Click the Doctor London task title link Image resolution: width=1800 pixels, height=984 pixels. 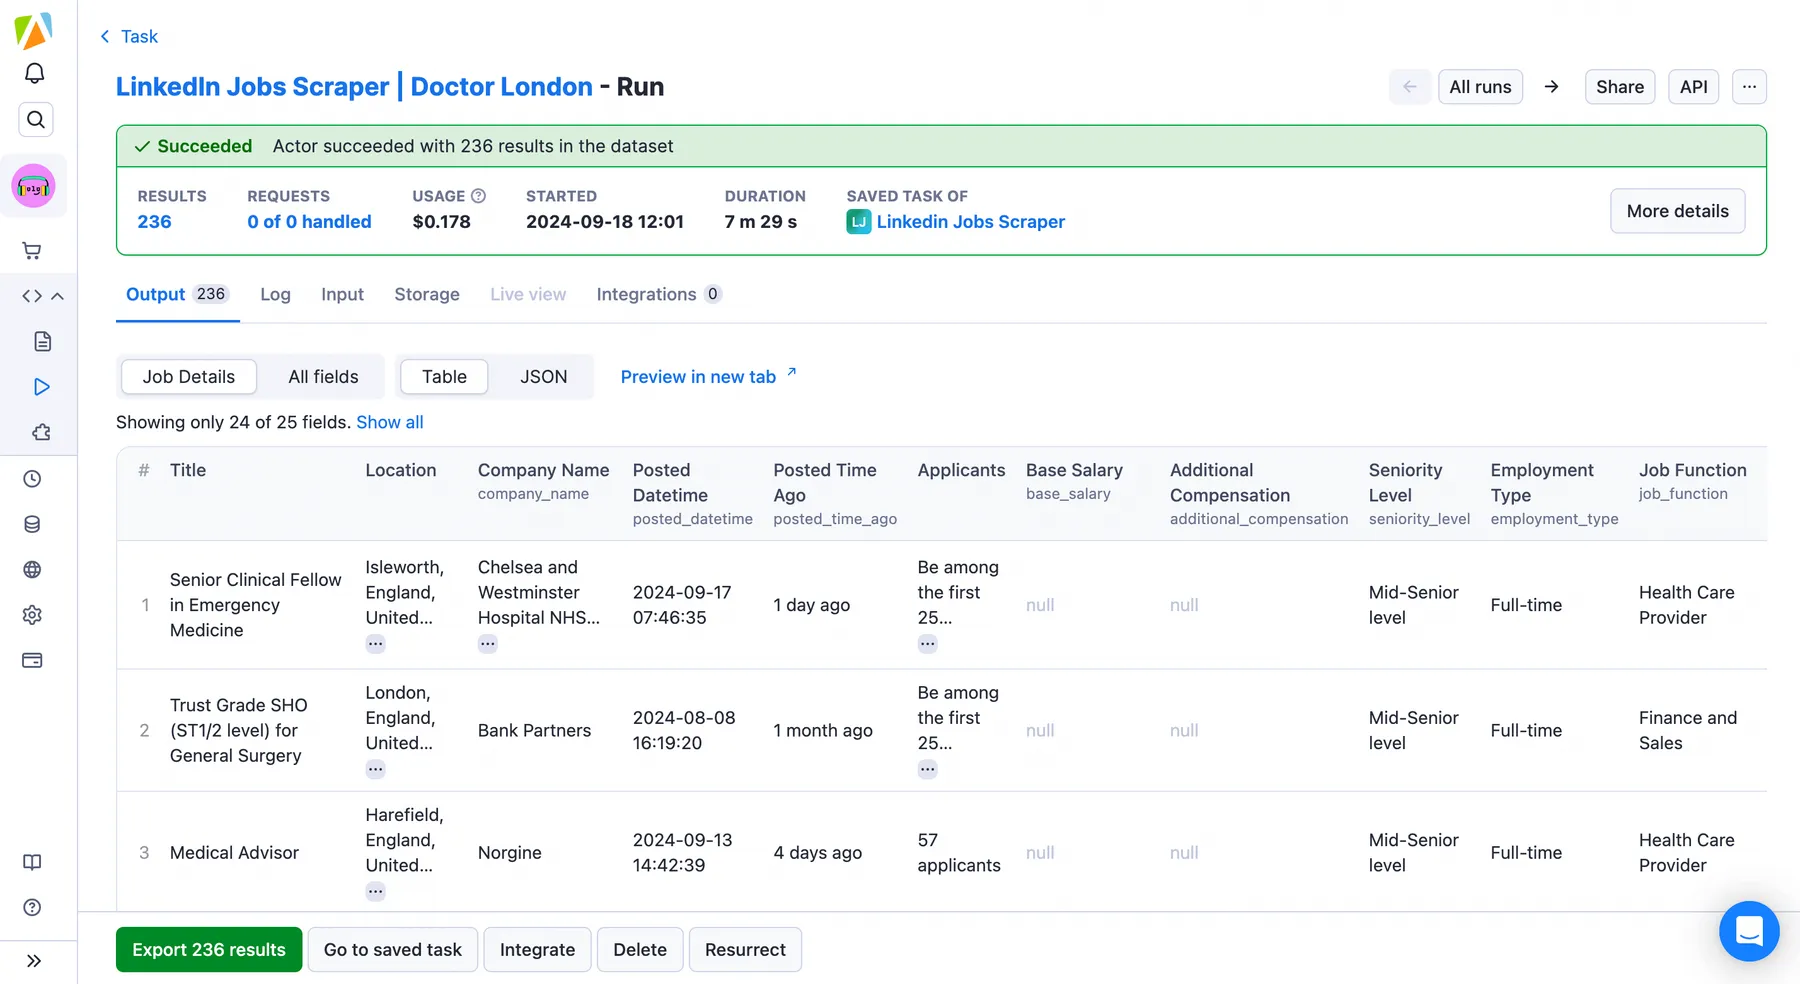coord(501,87)
